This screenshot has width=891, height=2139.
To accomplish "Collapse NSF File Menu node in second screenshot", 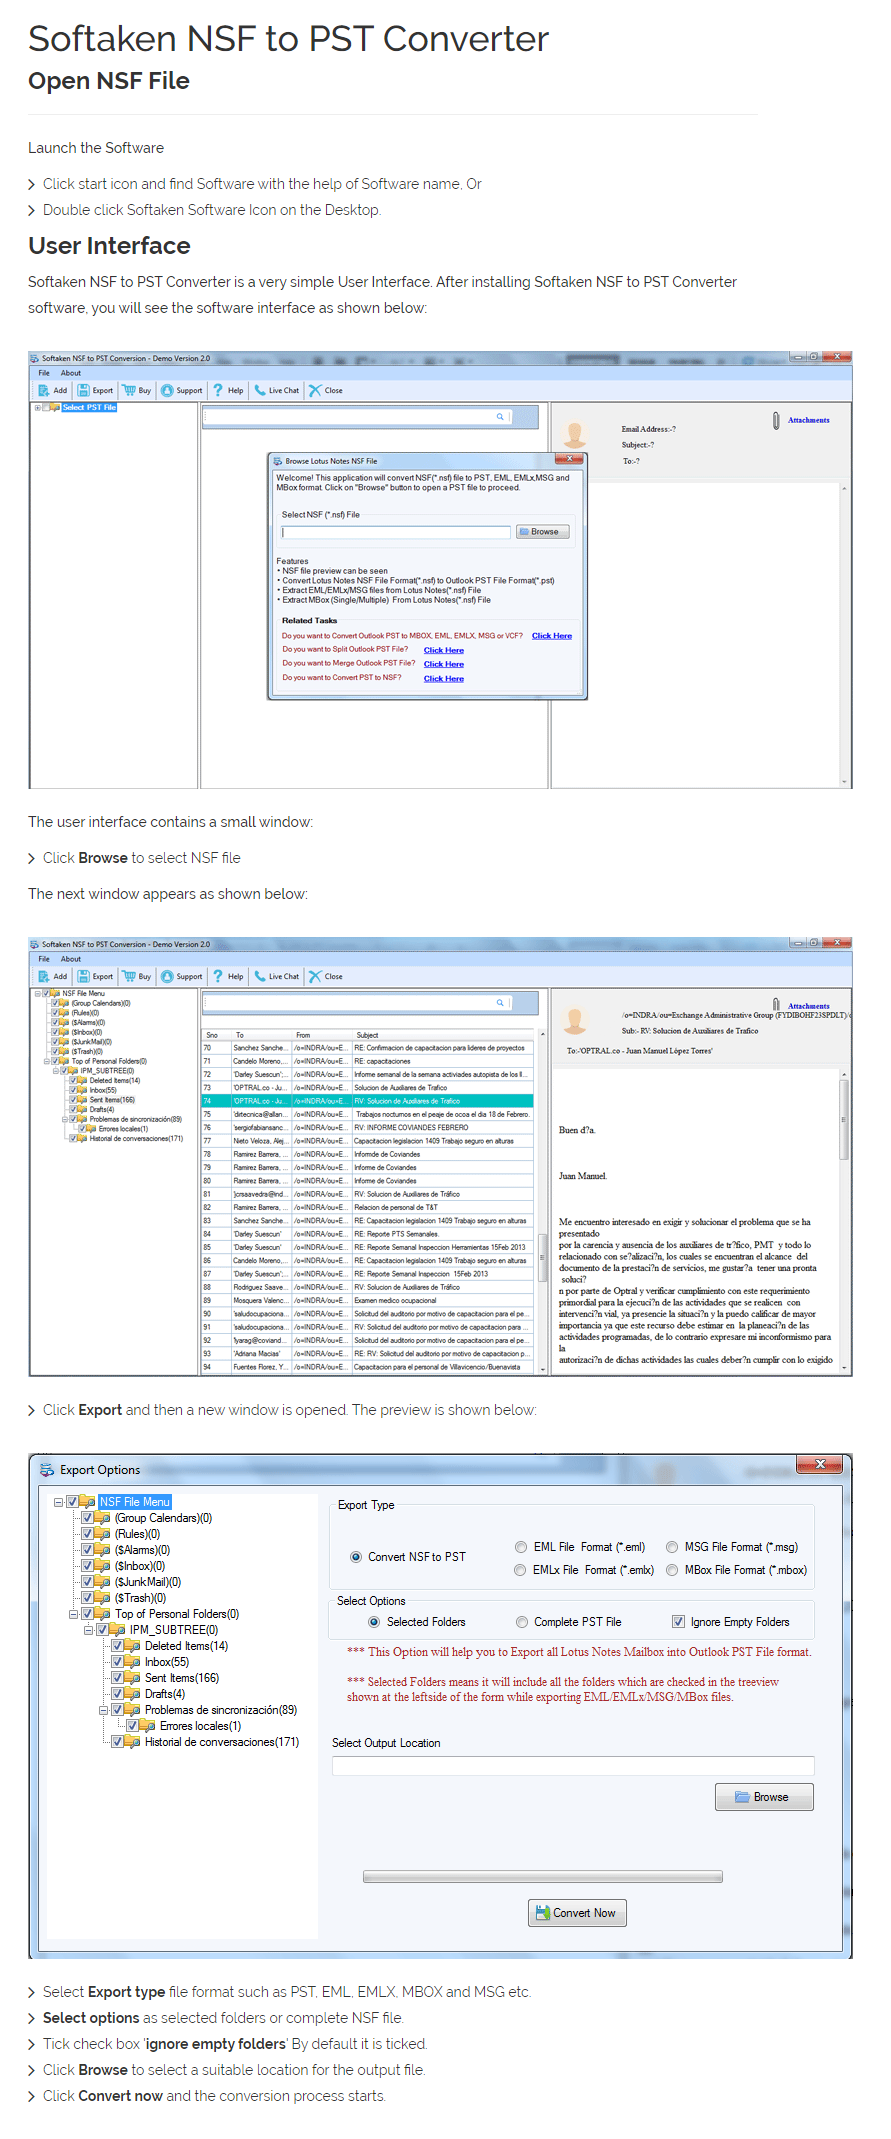I will [x=38, y=994].
